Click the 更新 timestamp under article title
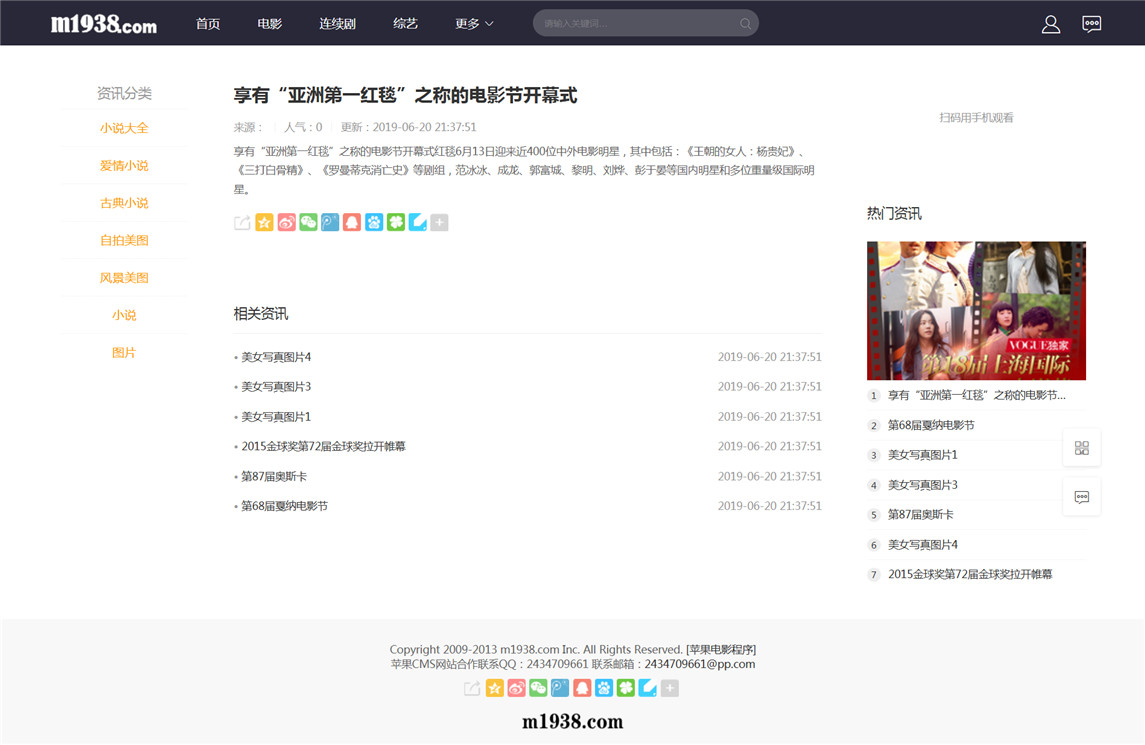 coord(408,127)
